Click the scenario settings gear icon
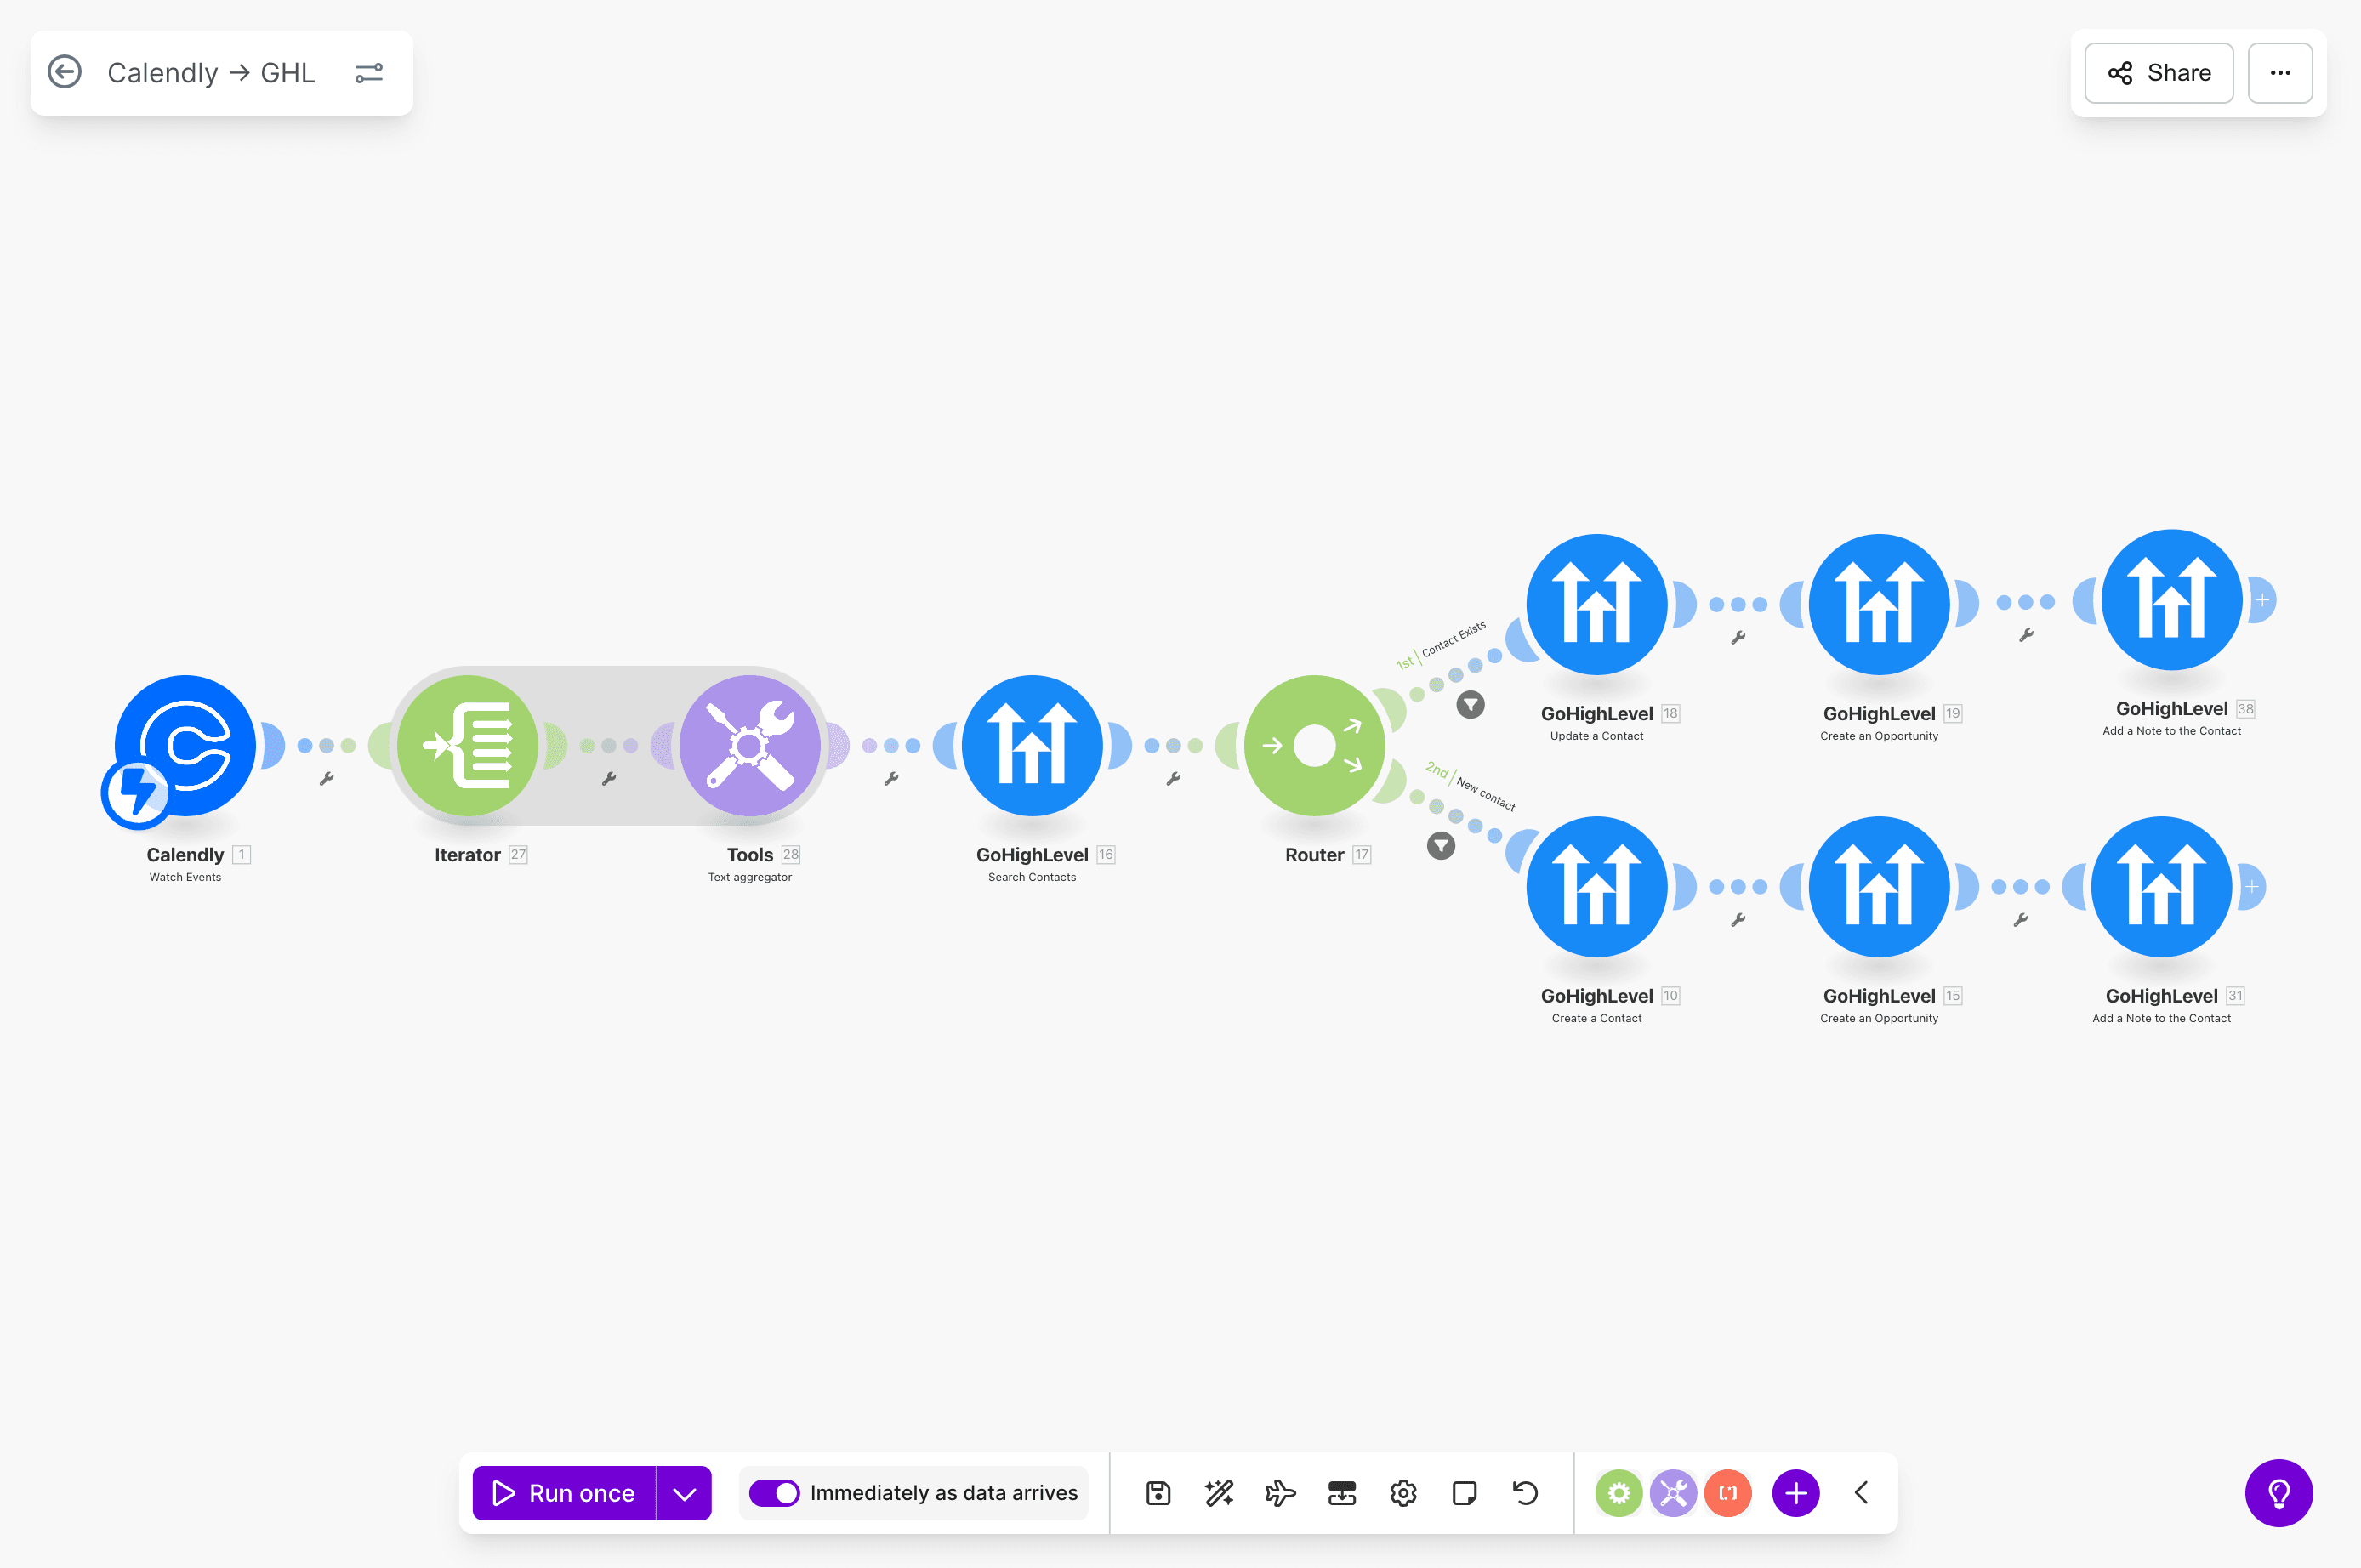This screenshot has width=2361, height=1568. [x=1403, y=1493]
